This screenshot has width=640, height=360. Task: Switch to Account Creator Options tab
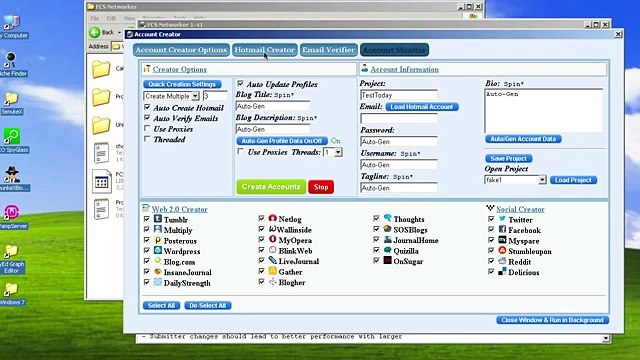pos(181,50)
